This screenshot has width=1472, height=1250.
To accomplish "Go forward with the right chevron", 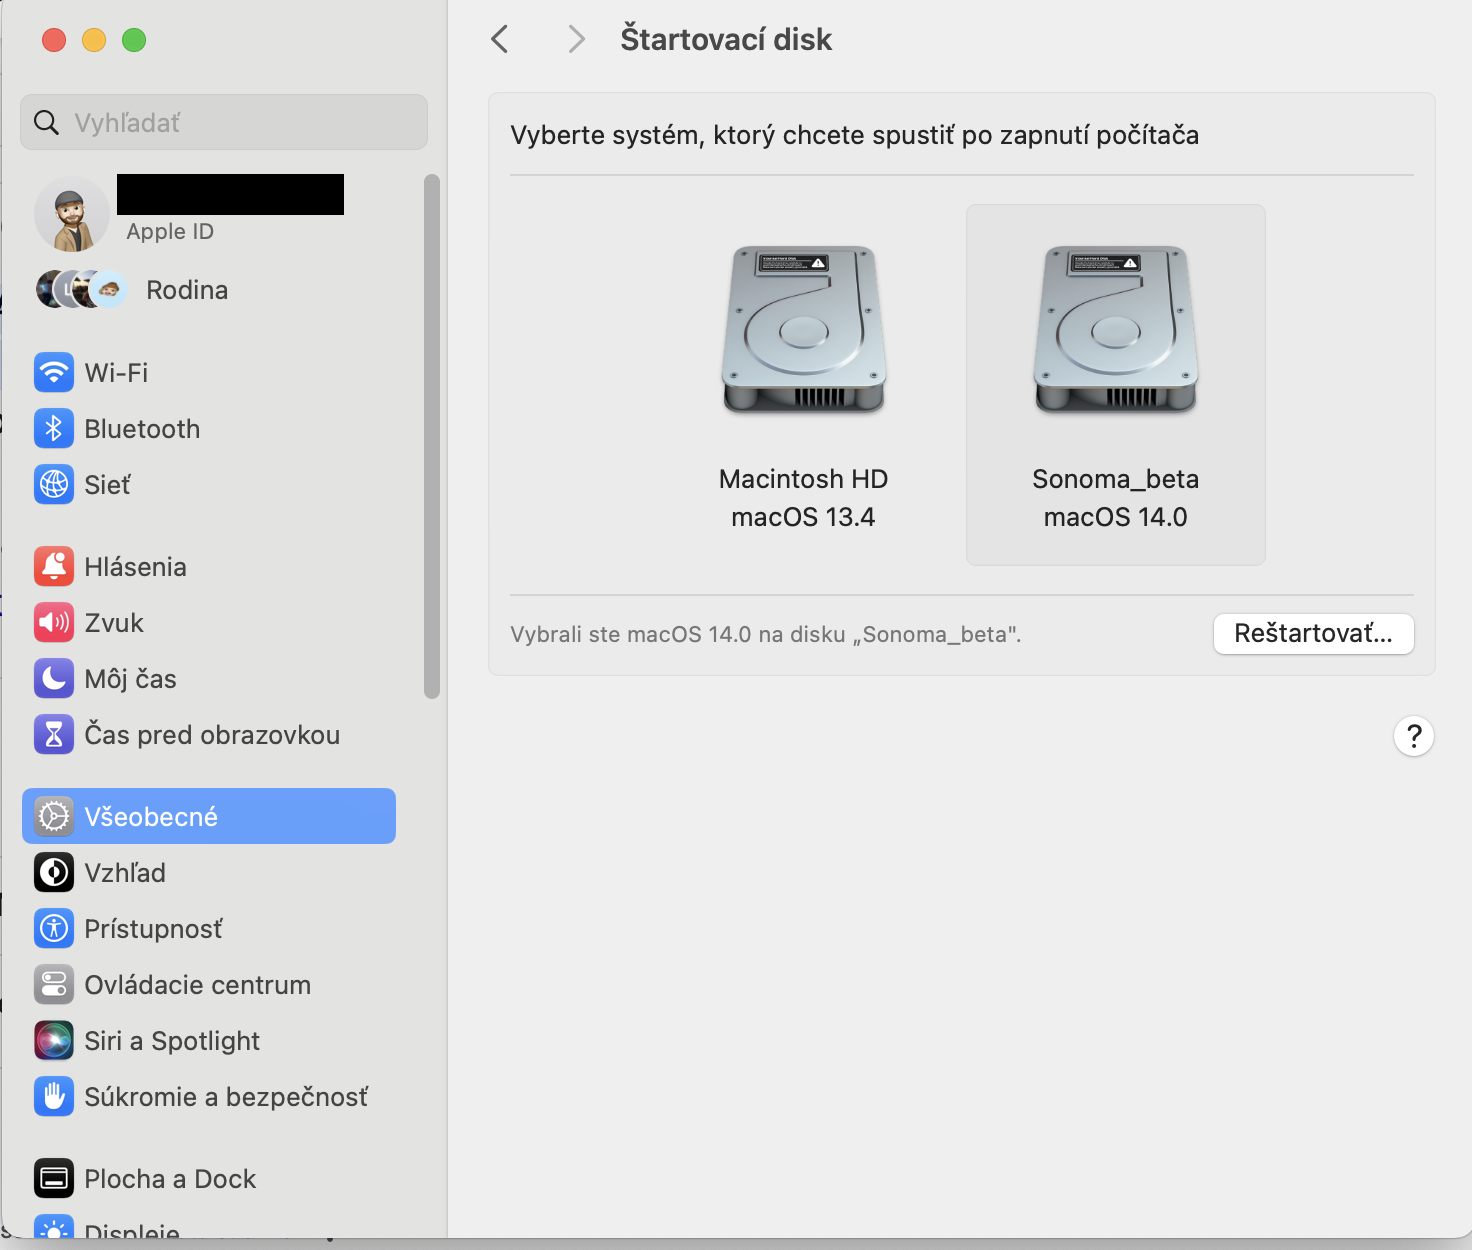I will [576, 40].
